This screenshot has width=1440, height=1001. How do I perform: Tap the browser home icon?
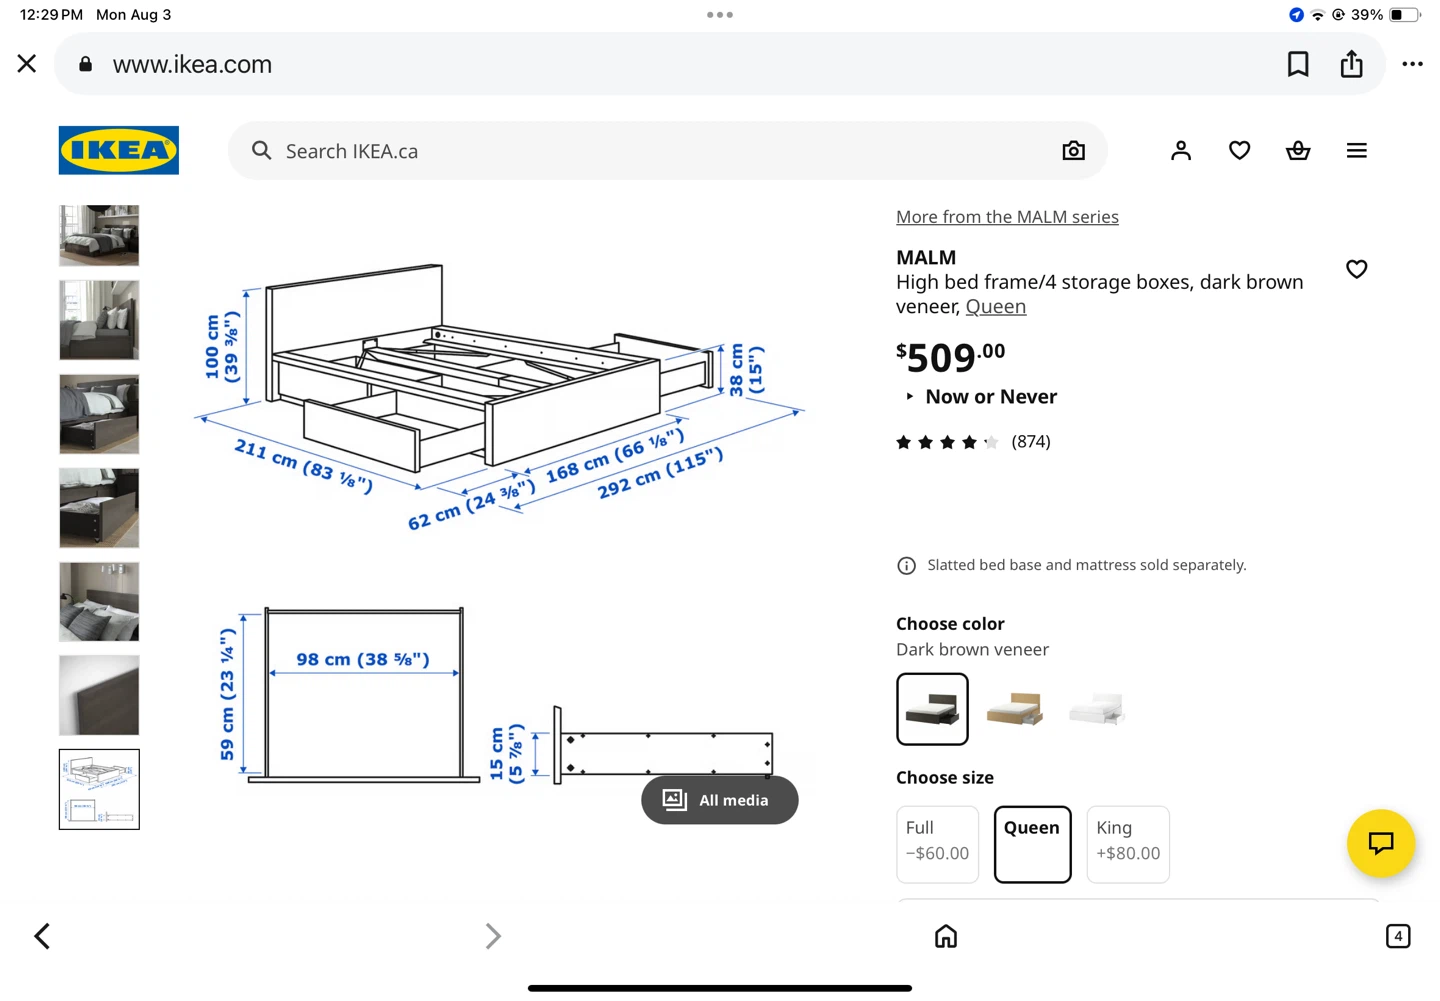tap(946, 936)
